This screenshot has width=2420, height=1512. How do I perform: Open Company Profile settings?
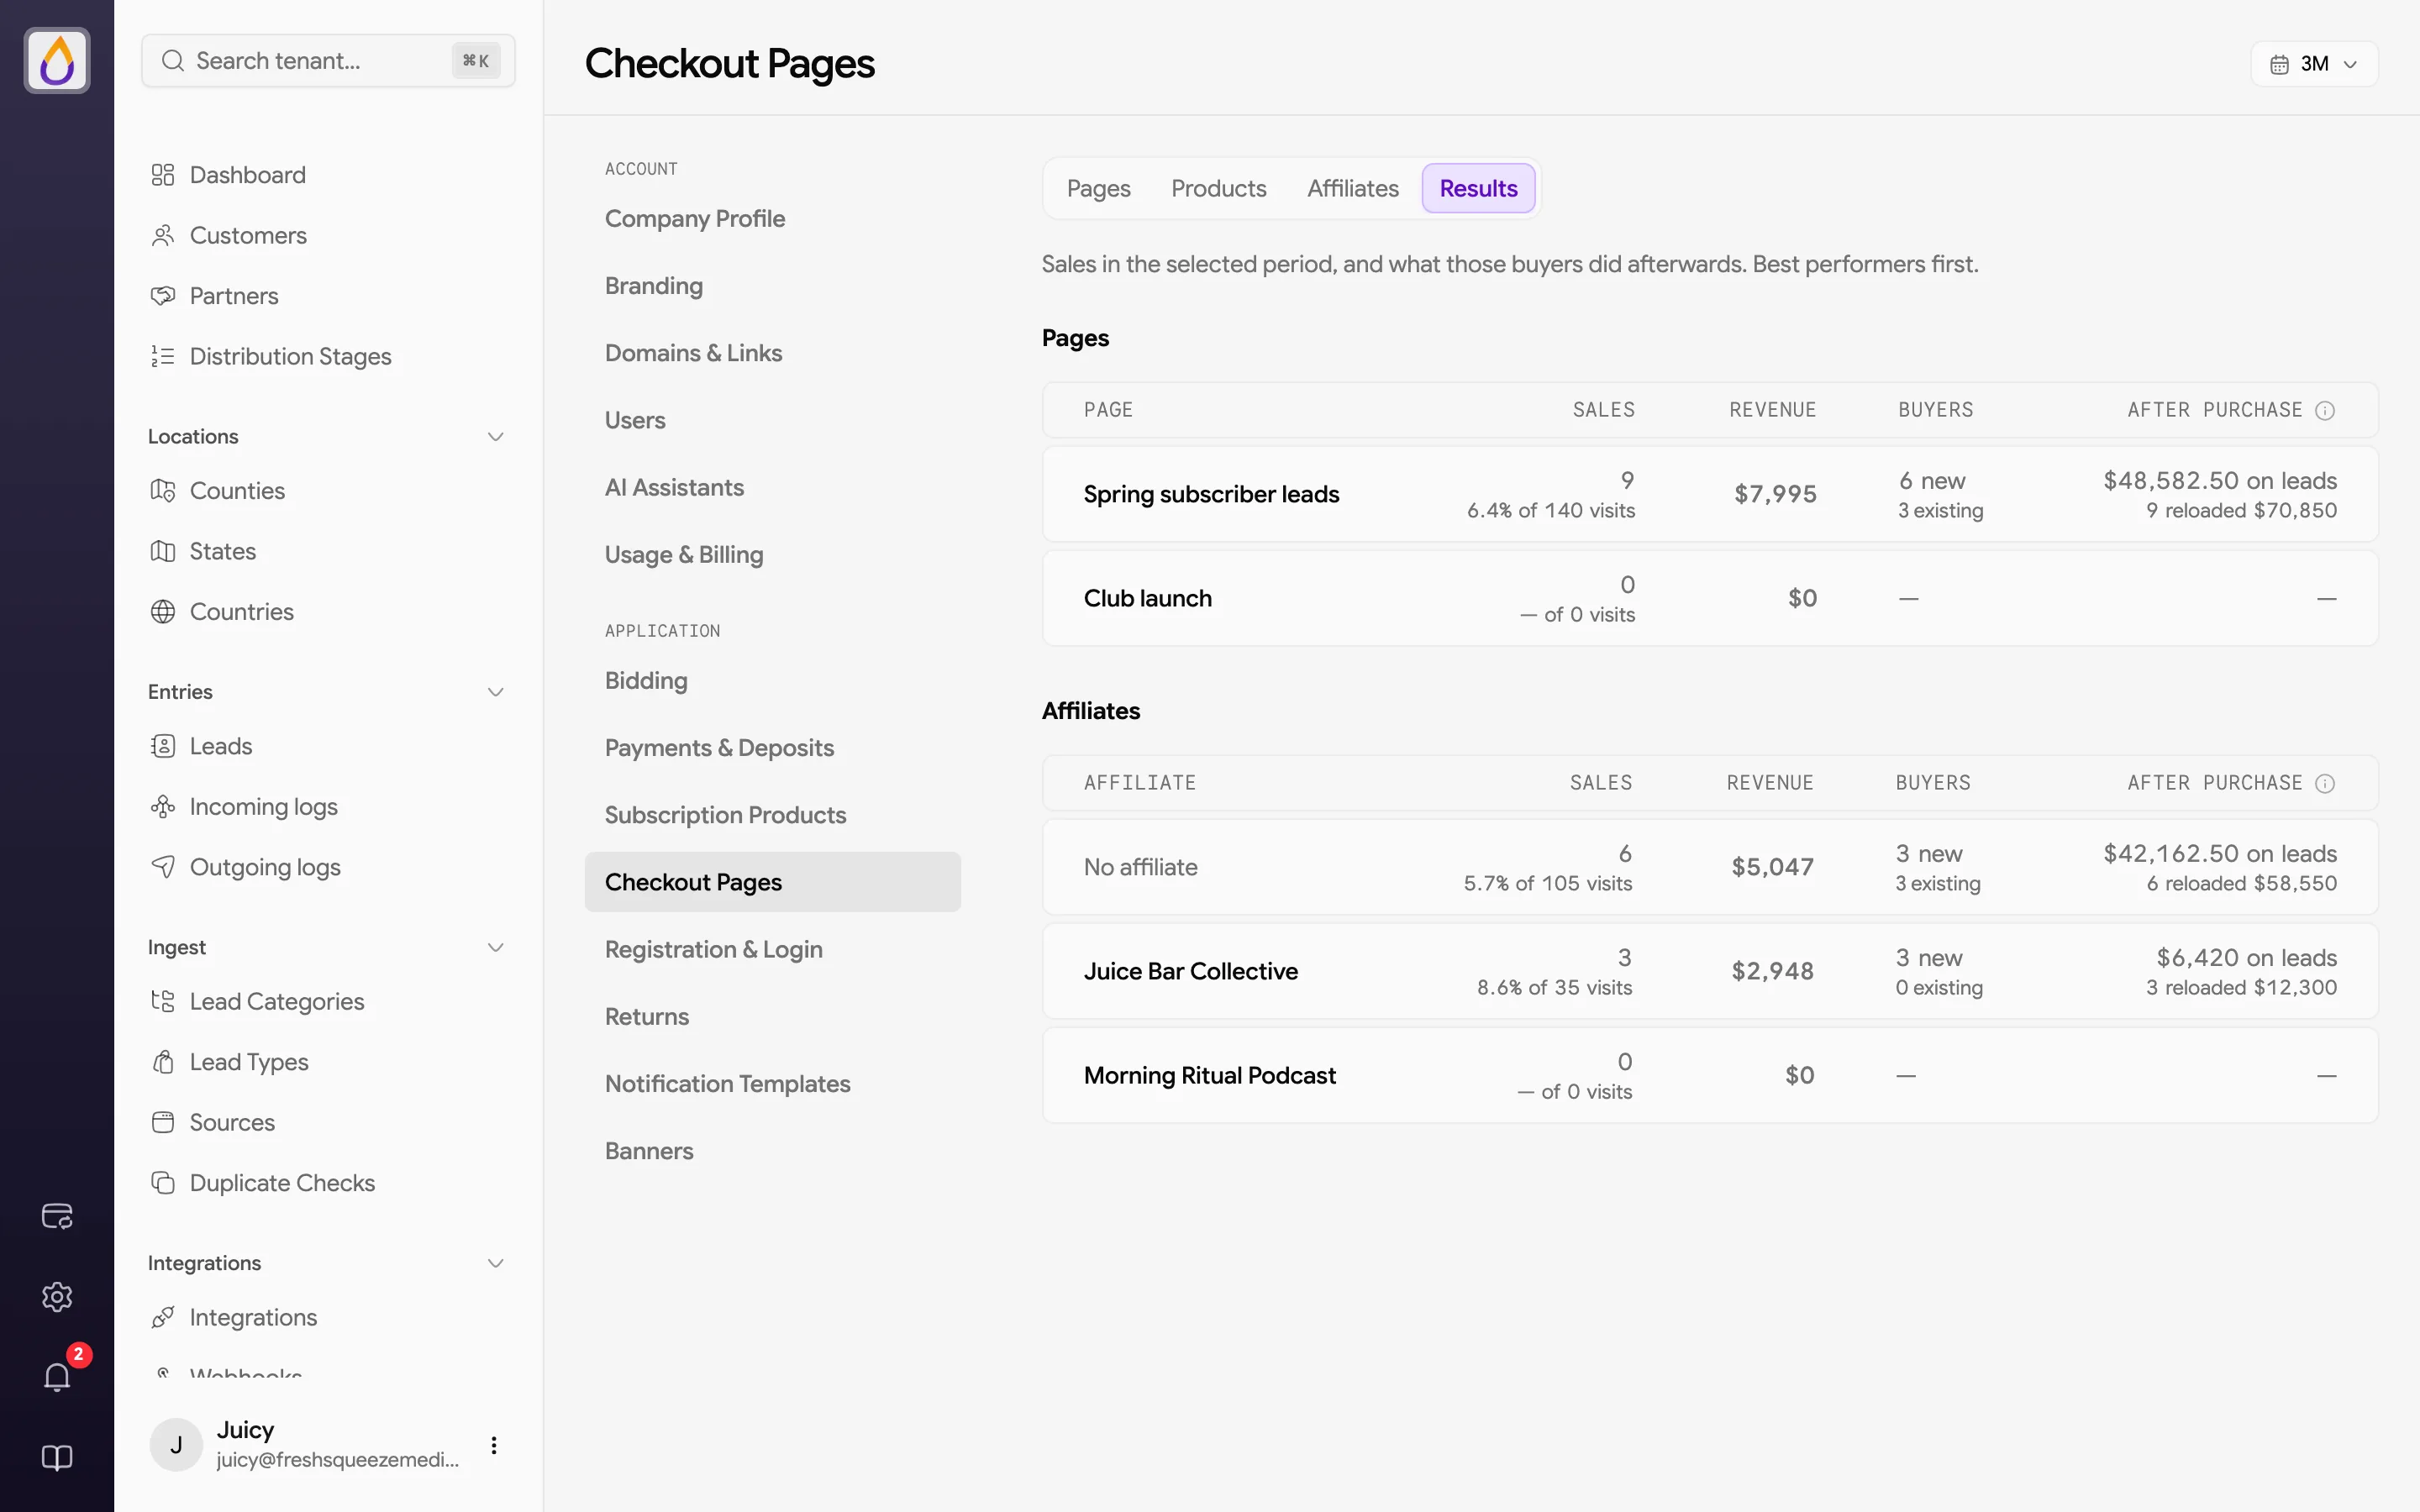695,219
